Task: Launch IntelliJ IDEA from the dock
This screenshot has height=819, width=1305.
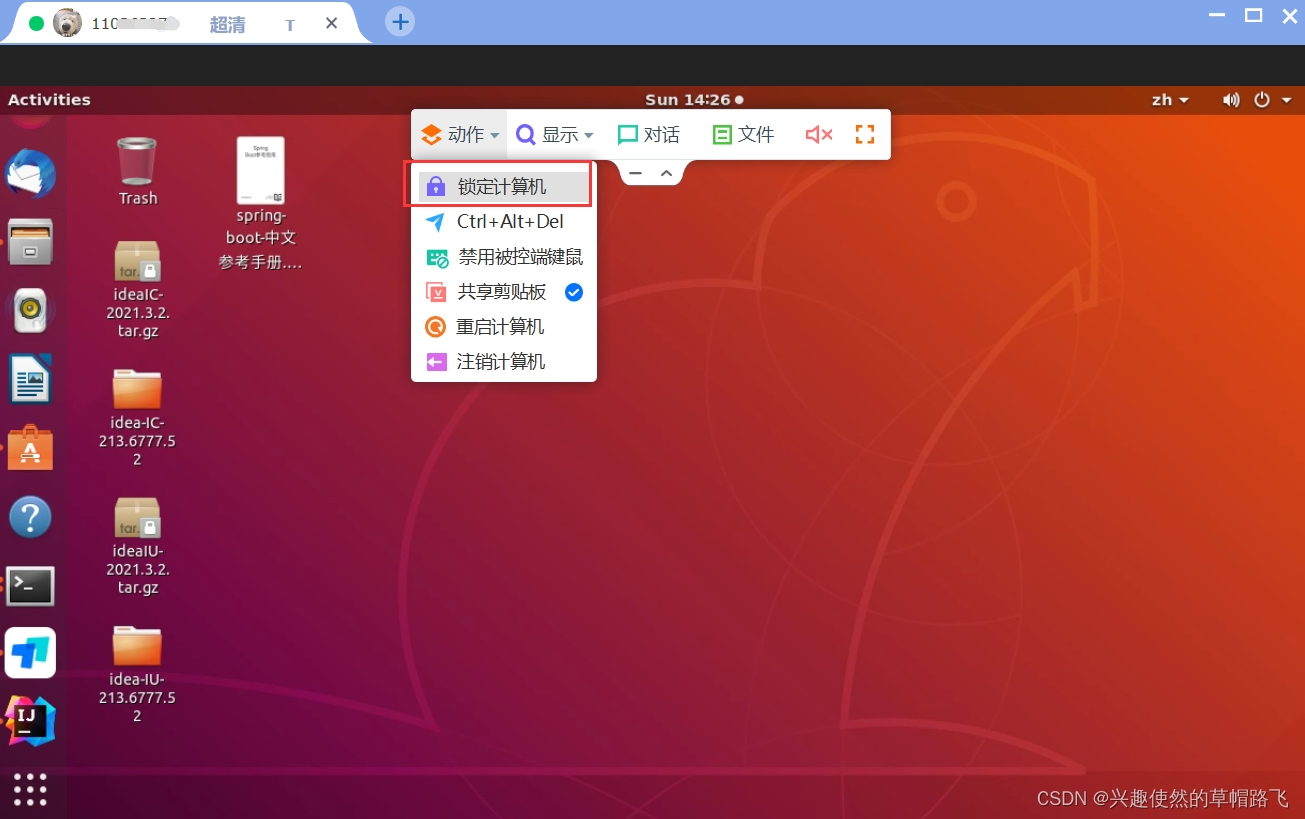Action: coord(31,721)
